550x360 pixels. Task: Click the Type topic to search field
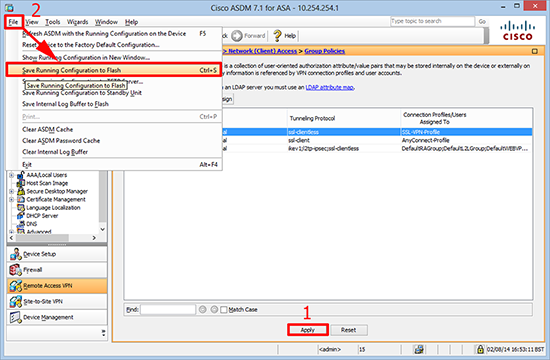[432, 21]
